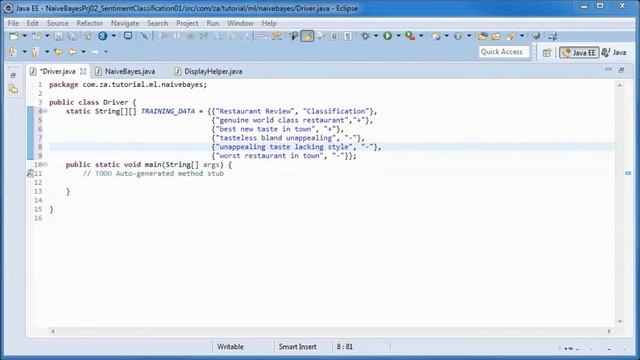Screen dimensions: 640x360
Task: Open the Debug configurations dropdown arrow
Action: [x=376, y=36]
